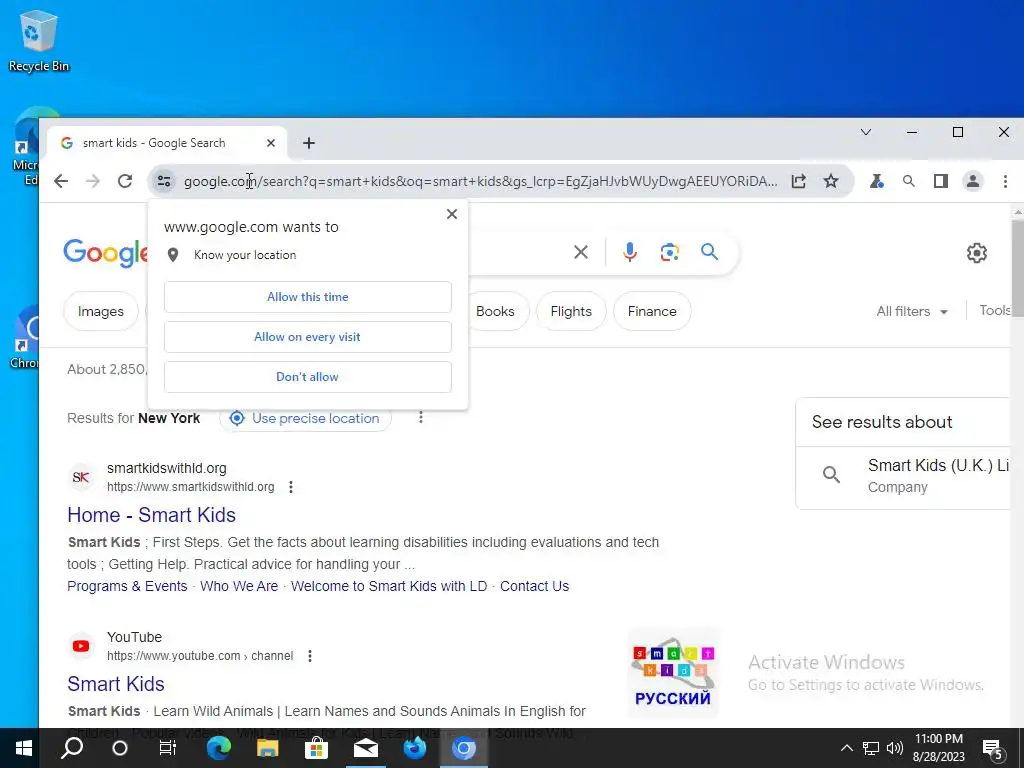Reload the Google search page
This screenshot has width=1024, height=768.
click(125, 181)
